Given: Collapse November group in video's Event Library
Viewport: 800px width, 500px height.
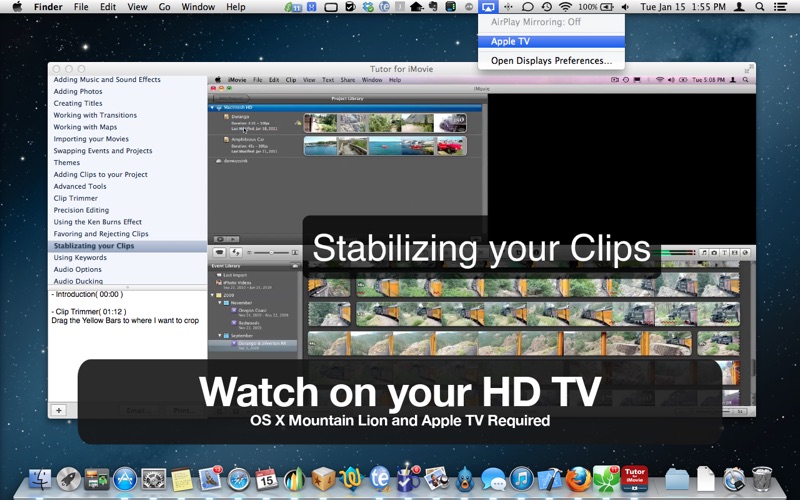Looking at the screenshot, I should point(220,303).
